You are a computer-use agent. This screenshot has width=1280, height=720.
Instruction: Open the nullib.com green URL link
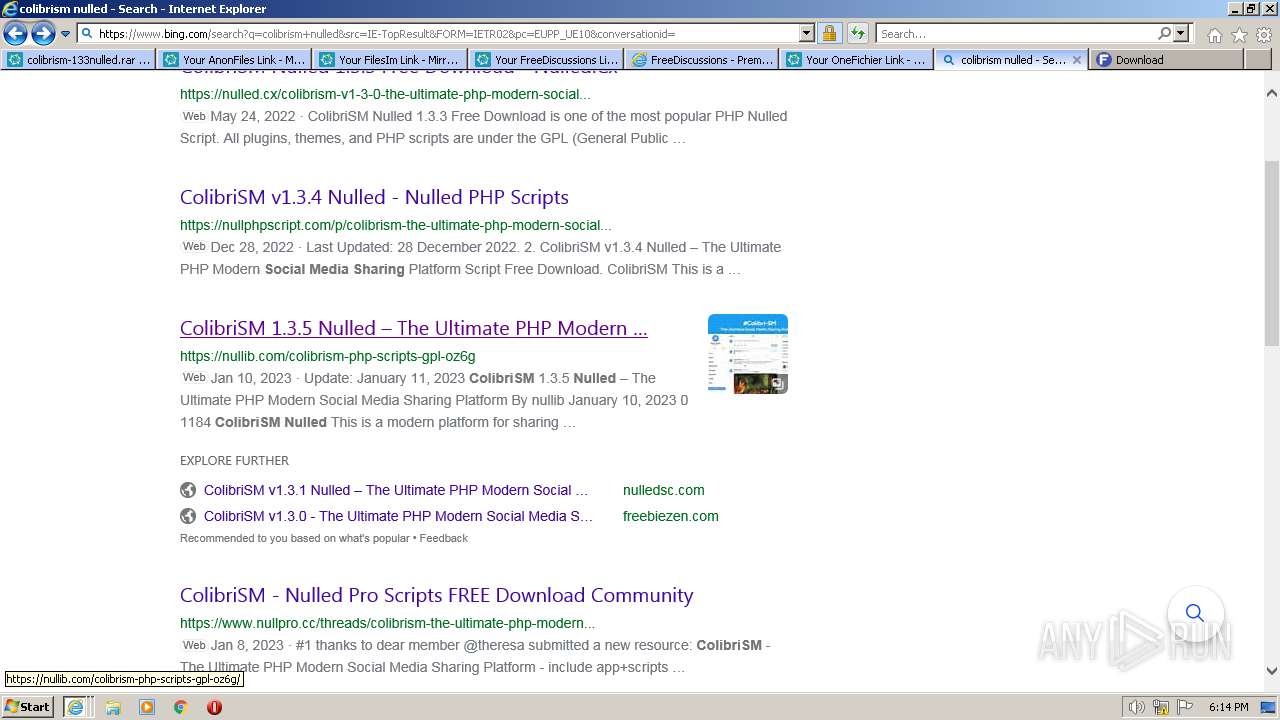tap(327, 356)
